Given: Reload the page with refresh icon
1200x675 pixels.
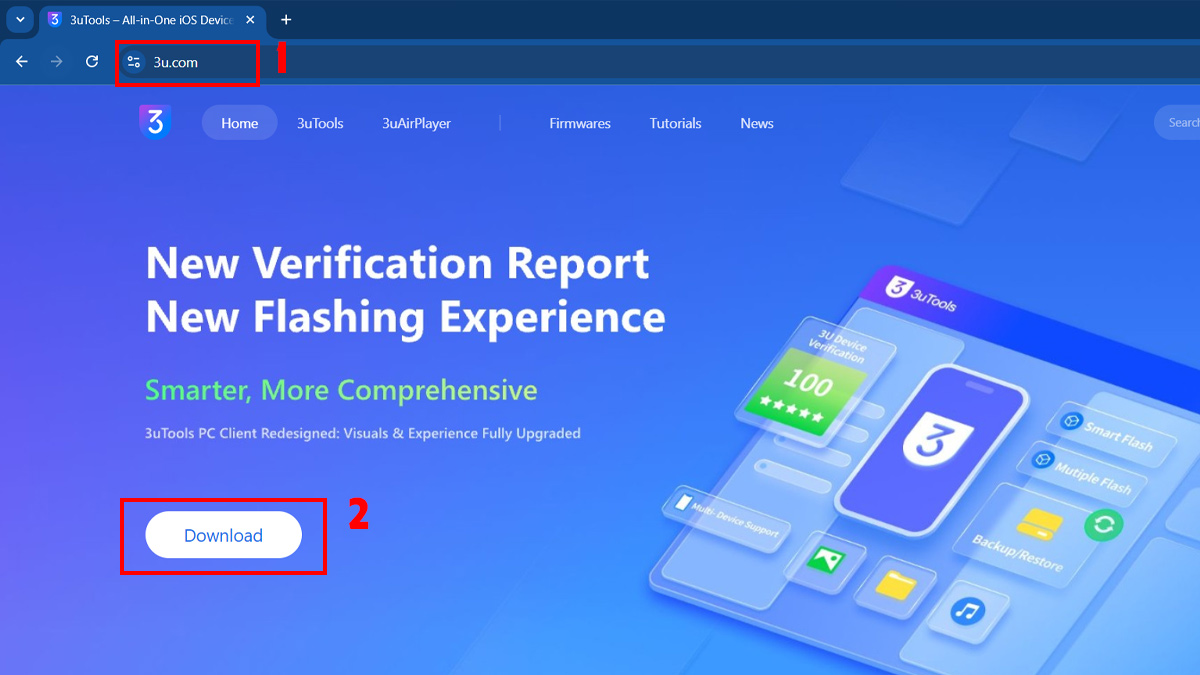Looking at the screenshot, I should [92, 62].
